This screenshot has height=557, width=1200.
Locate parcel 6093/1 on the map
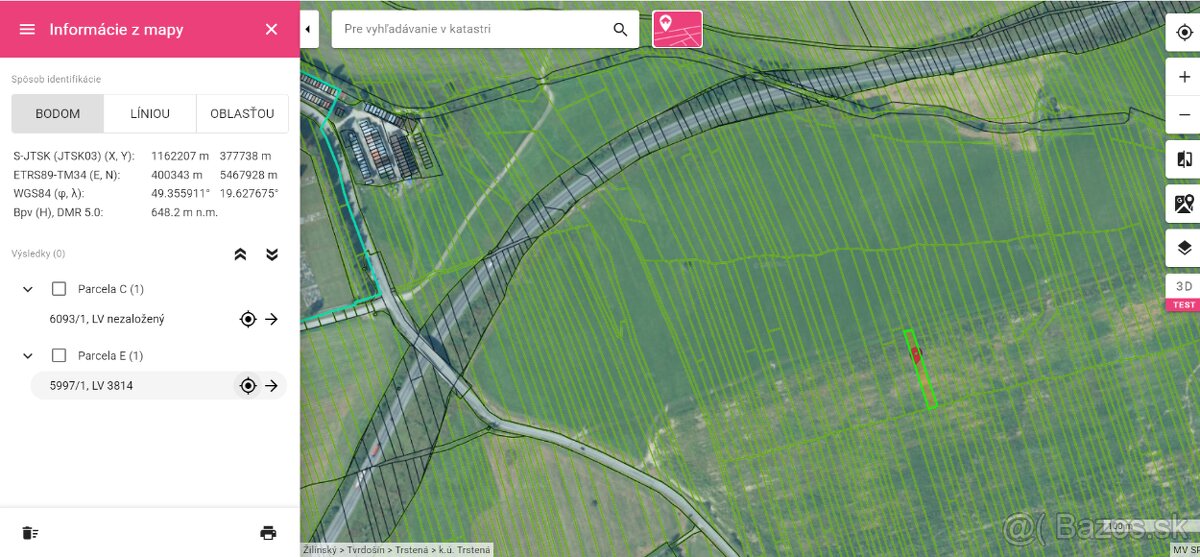pos(248,319)
